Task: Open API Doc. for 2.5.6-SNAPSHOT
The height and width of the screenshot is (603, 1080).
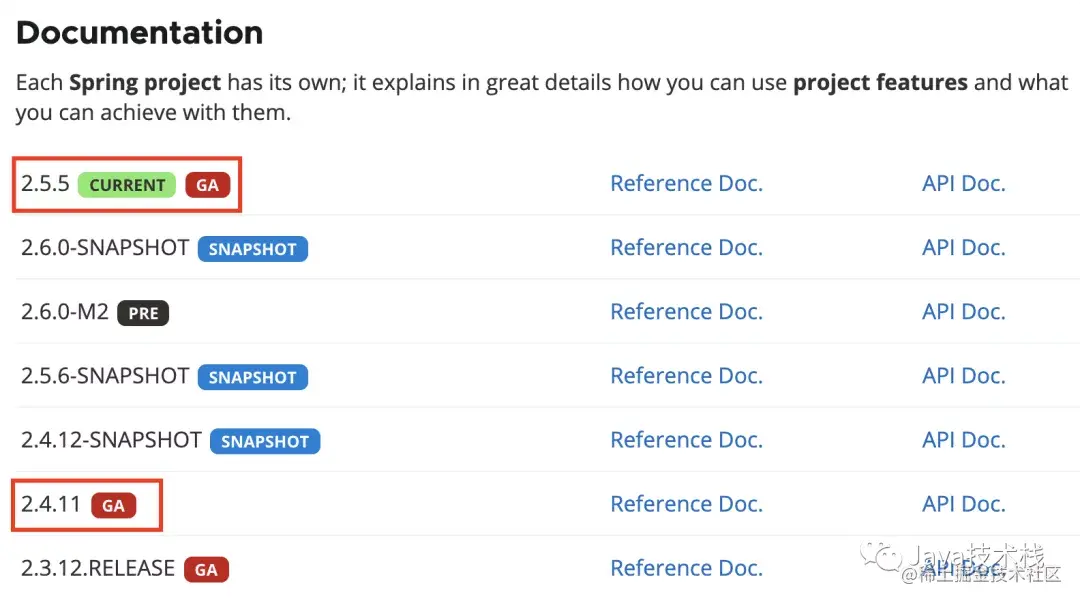Action: point(963,376)
